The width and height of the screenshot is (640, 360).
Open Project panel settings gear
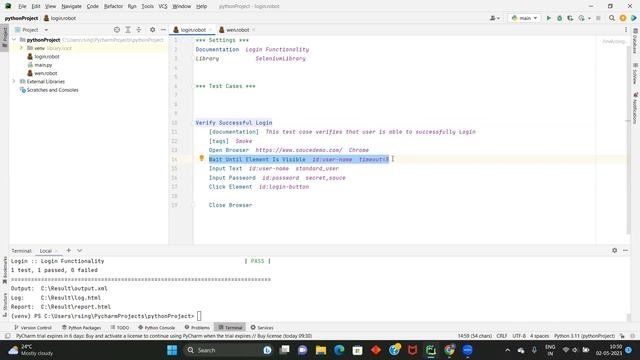152,30
